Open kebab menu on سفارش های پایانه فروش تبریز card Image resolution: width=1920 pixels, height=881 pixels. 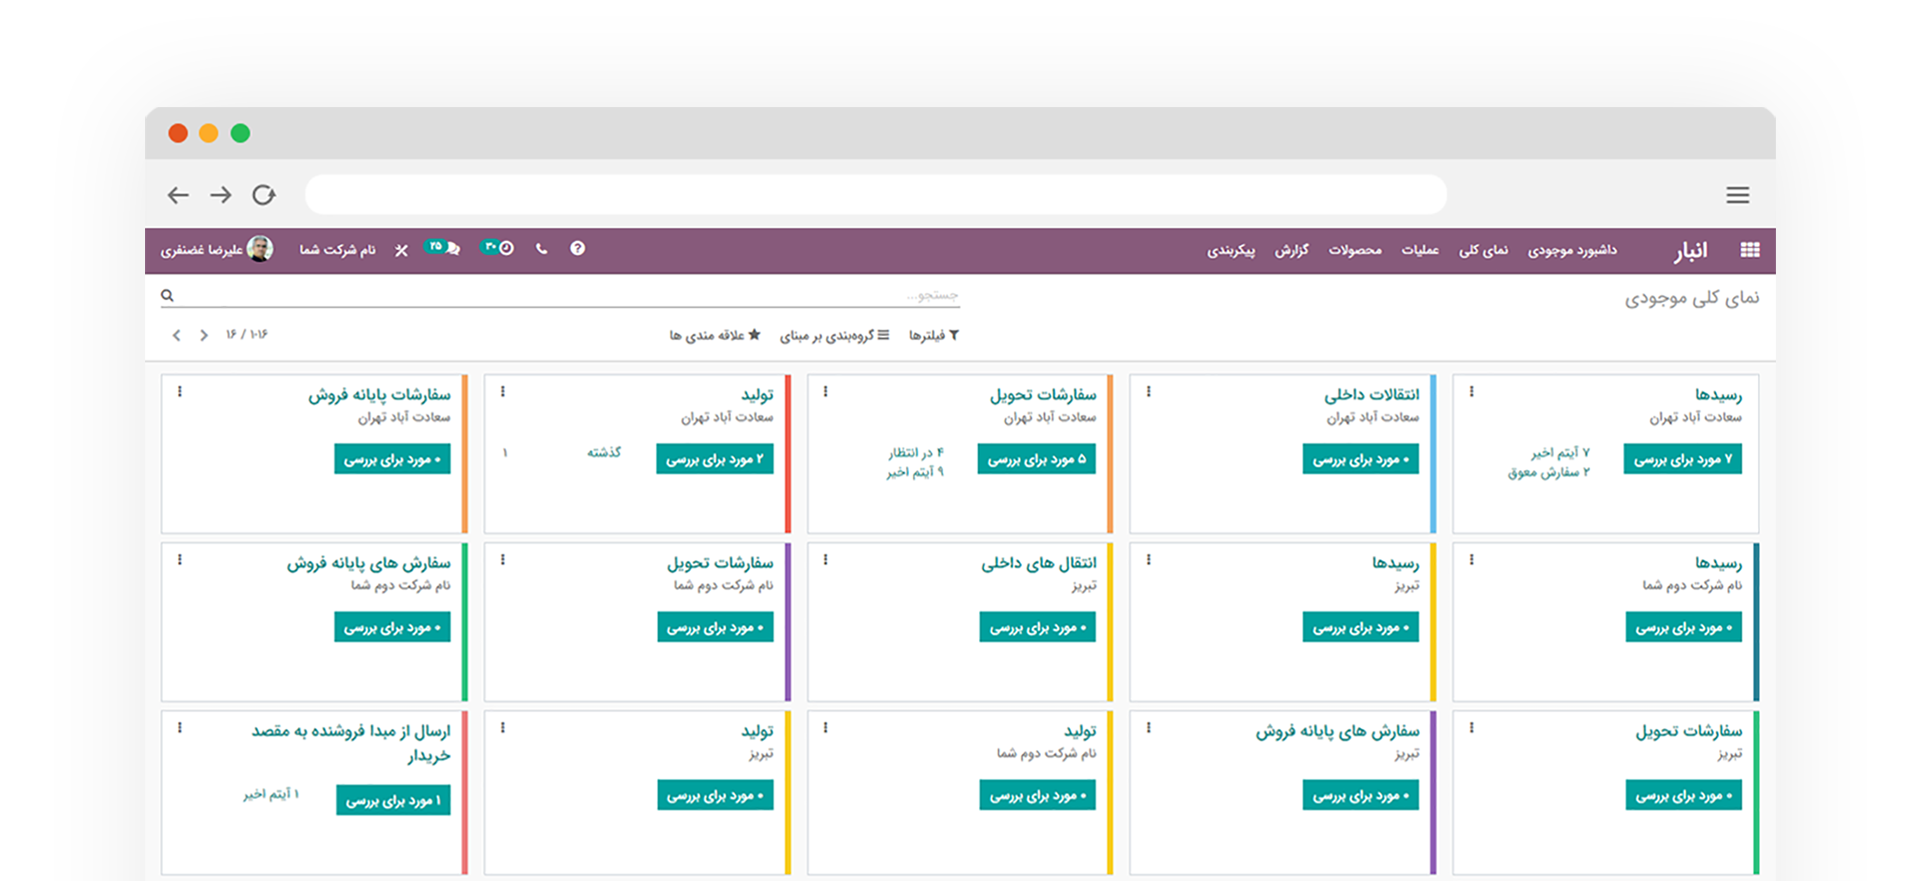(x=1148, y=728)
